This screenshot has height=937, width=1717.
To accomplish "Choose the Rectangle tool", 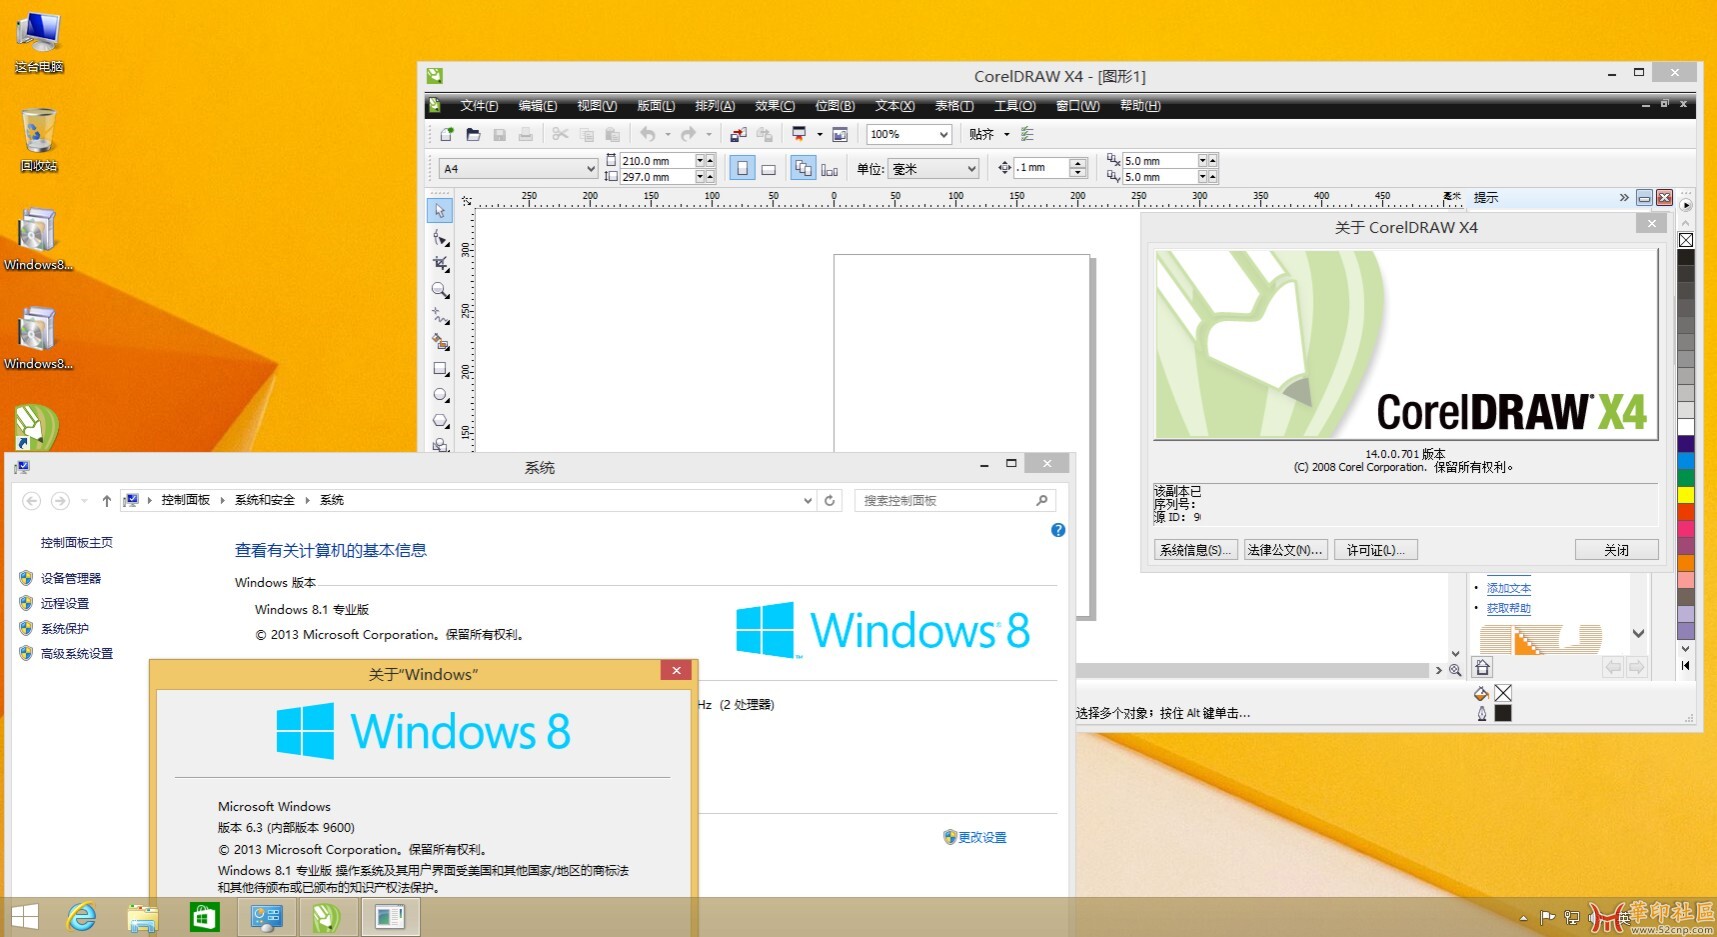I will coord(441,368).
